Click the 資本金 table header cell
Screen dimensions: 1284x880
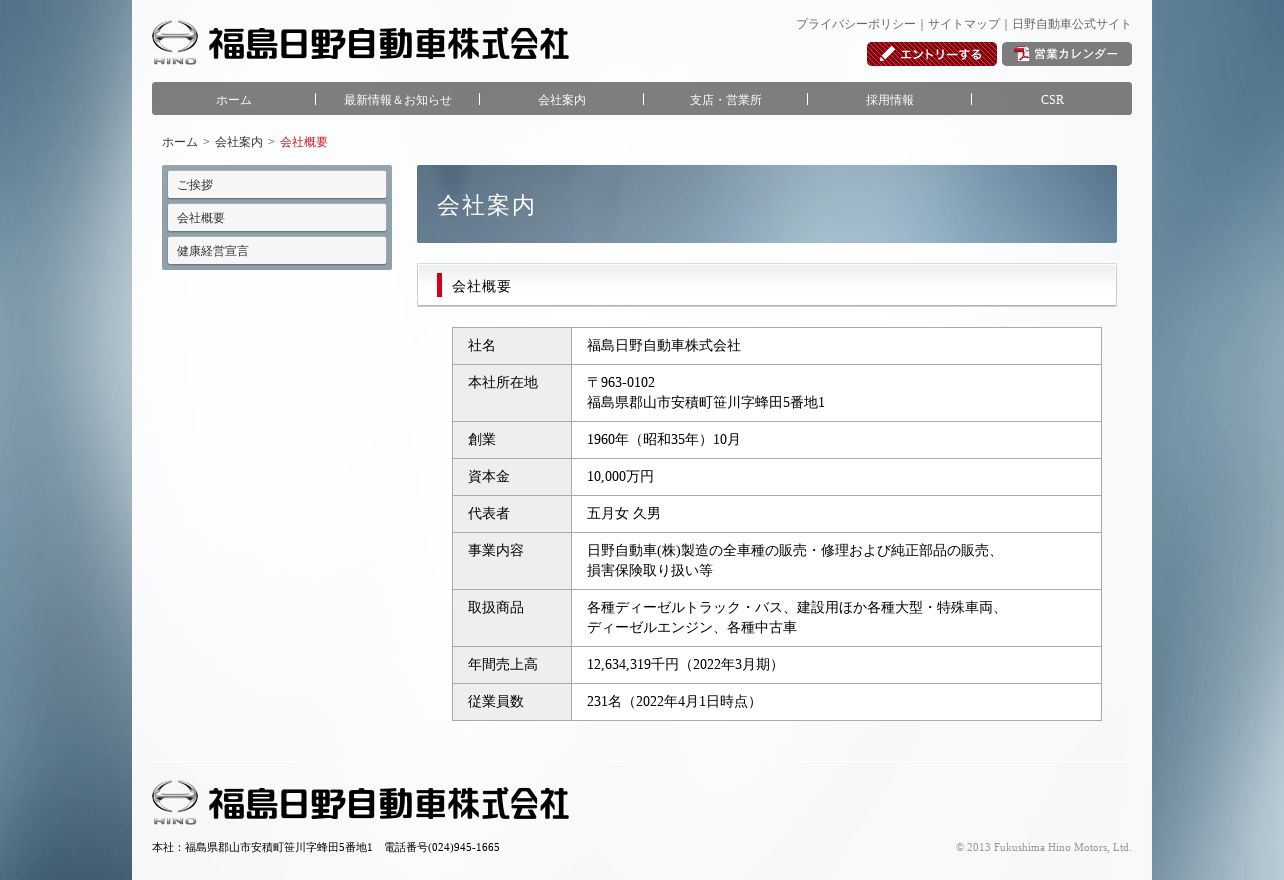click(x=512, y=477)
